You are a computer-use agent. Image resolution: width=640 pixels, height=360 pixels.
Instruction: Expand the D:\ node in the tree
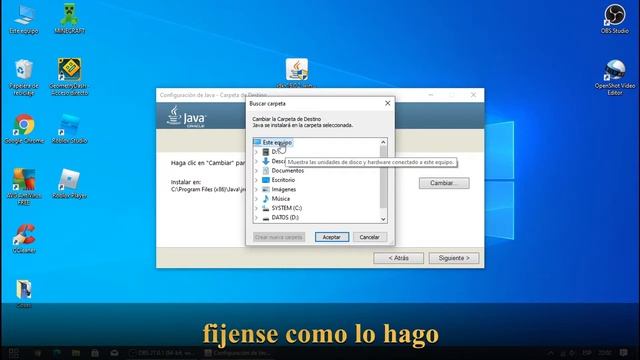(x=256, y=152)
